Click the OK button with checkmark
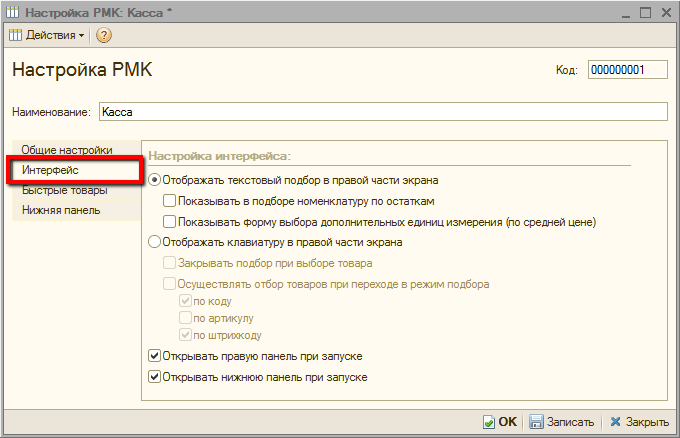Viewport: 680px width, 438px height. (x=500, y=422)
